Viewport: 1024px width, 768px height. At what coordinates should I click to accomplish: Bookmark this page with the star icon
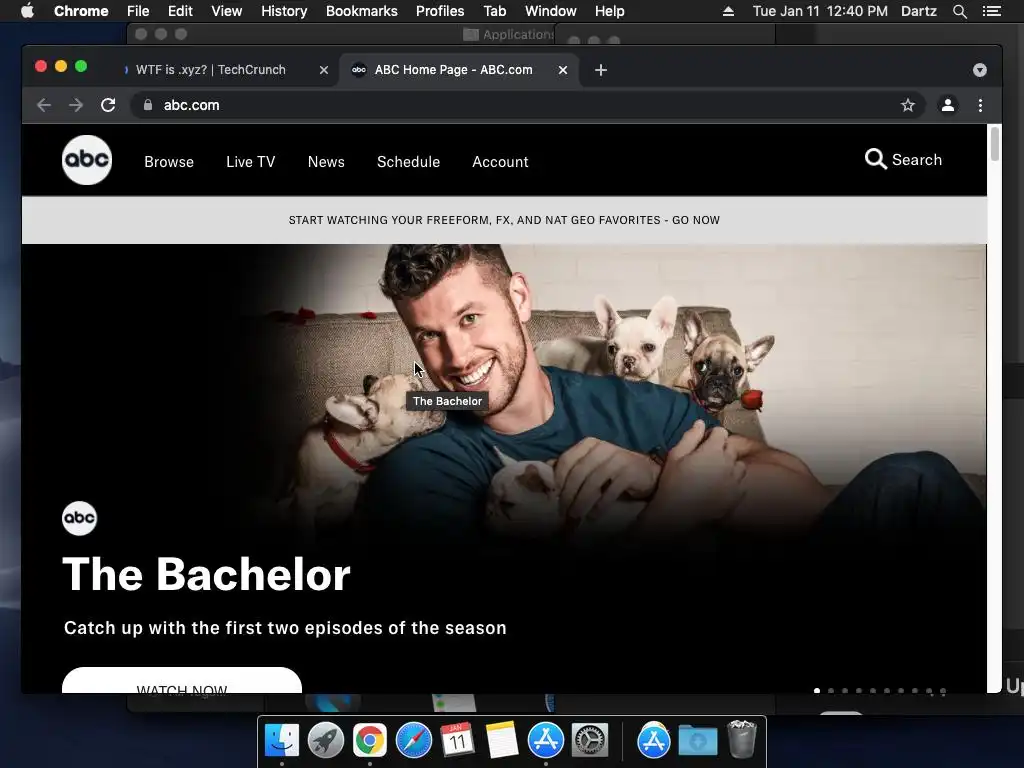(908, 105)
